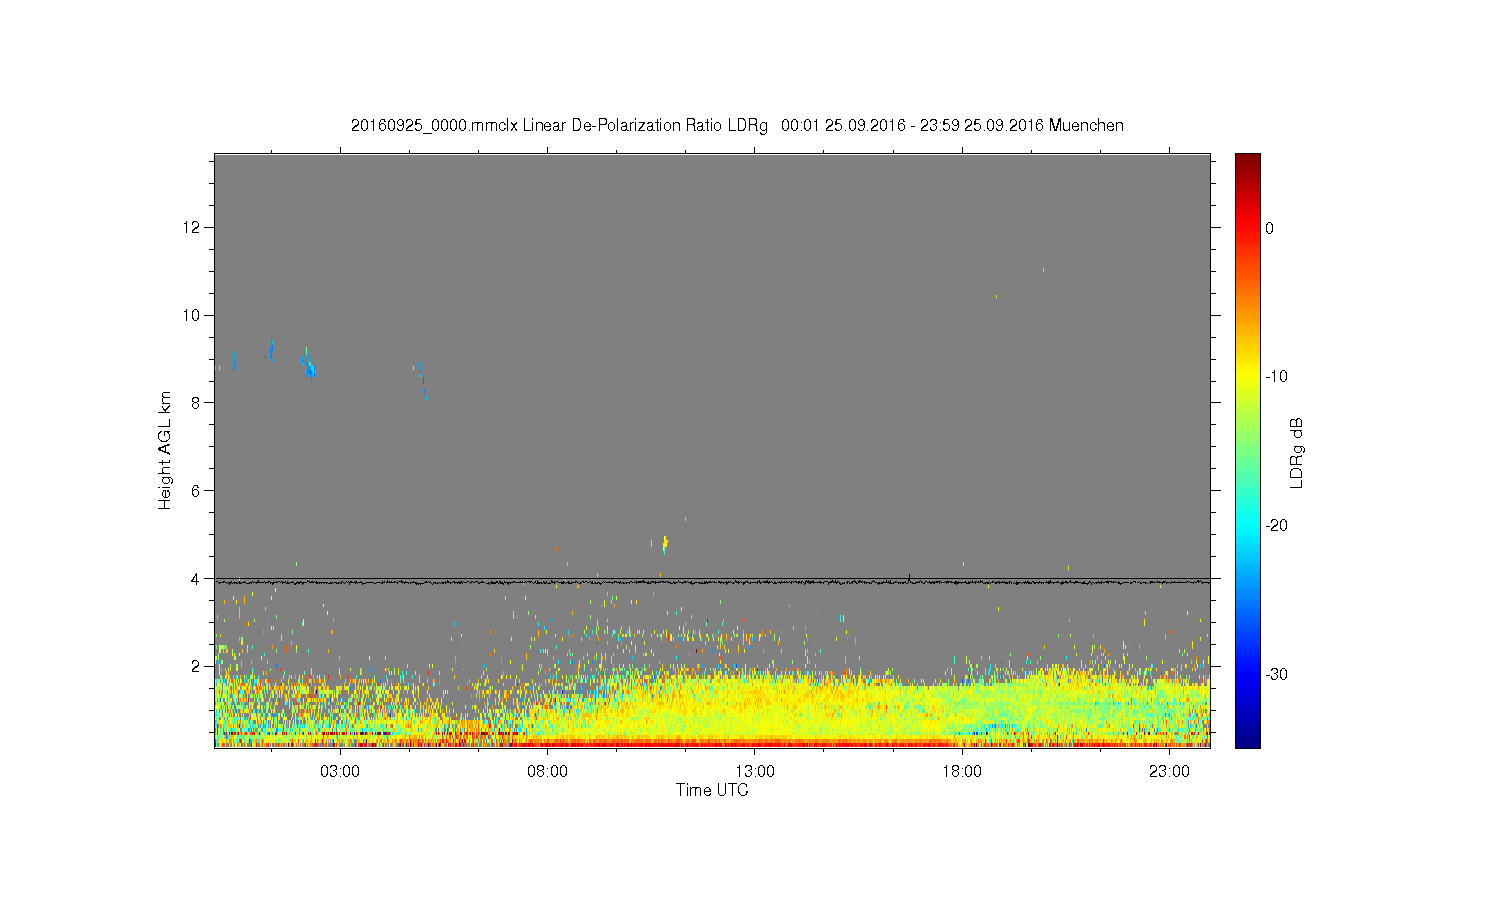Click the 13:00 time tick label
This screenshot has width=1500, height=900.
click(x=755, y=772)
